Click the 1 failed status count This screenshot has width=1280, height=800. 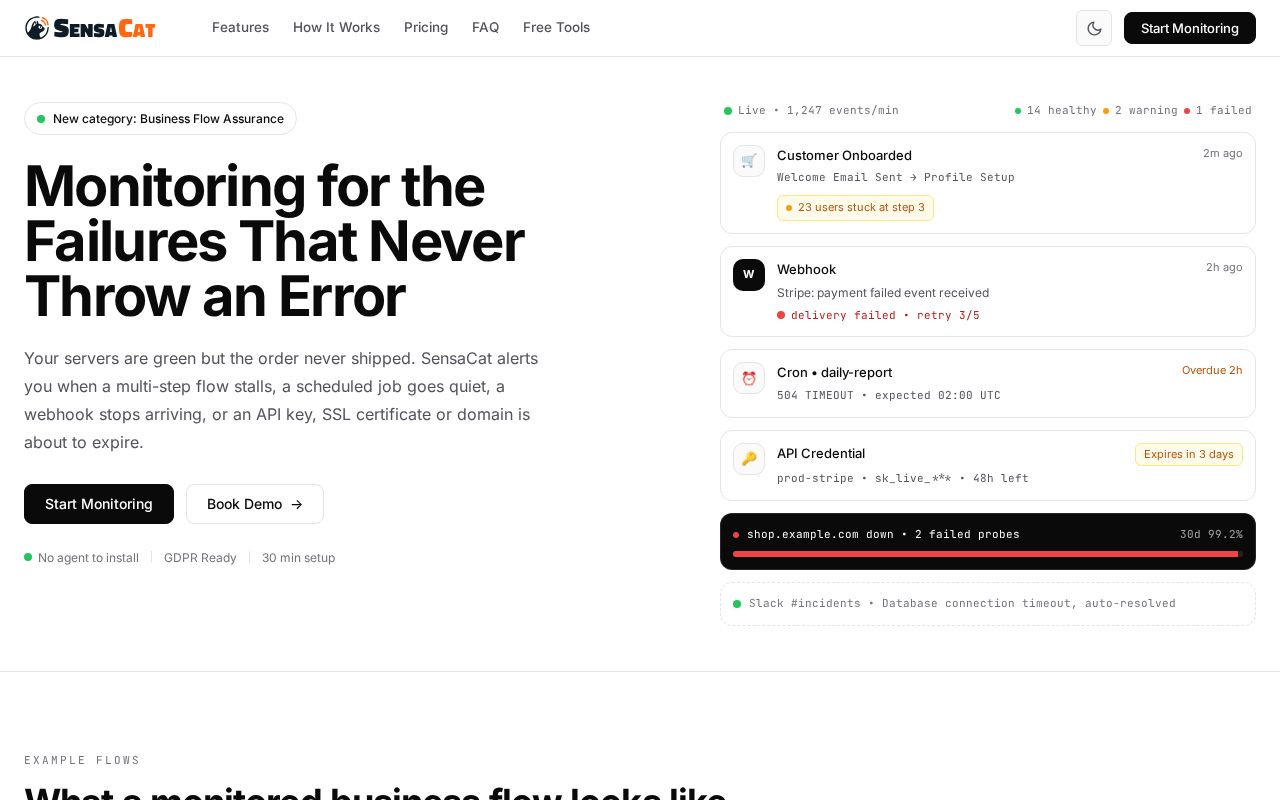(x=1218, y=110)
